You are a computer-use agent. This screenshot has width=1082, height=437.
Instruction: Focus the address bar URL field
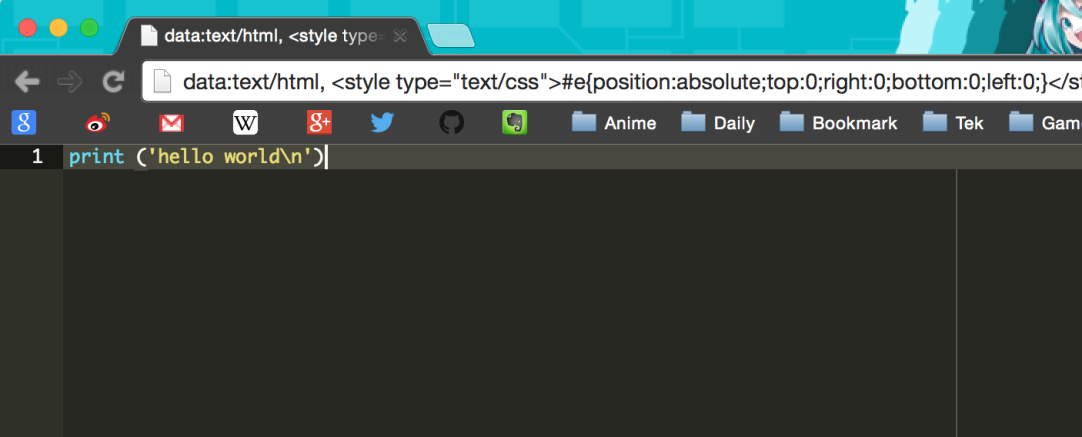point(612,82)
